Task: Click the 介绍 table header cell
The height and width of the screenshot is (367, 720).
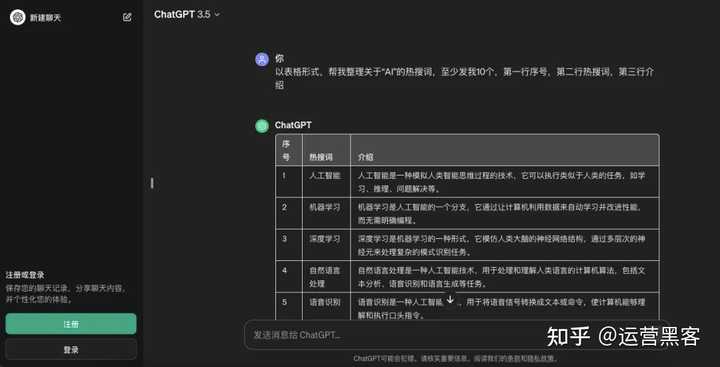Action: 505,150
